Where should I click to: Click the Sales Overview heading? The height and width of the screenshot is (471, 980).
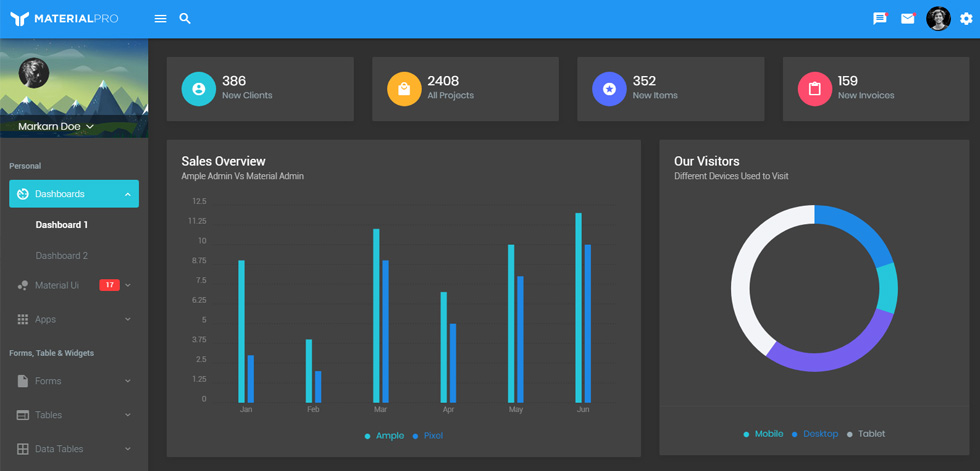coord(223,161)
